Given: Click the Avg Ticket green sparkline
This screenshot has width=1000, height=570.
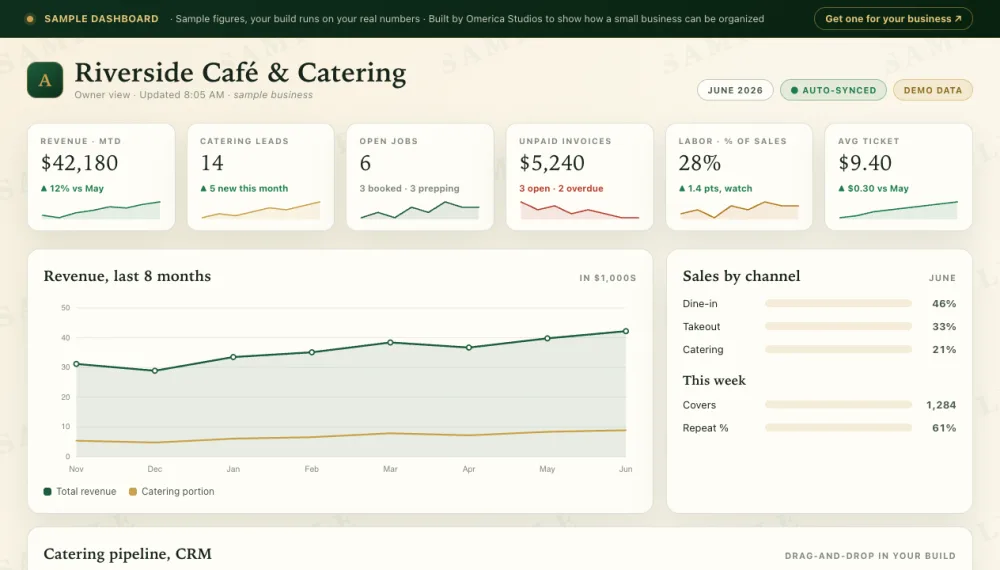Looking at the screenshot, I should 899,210.
